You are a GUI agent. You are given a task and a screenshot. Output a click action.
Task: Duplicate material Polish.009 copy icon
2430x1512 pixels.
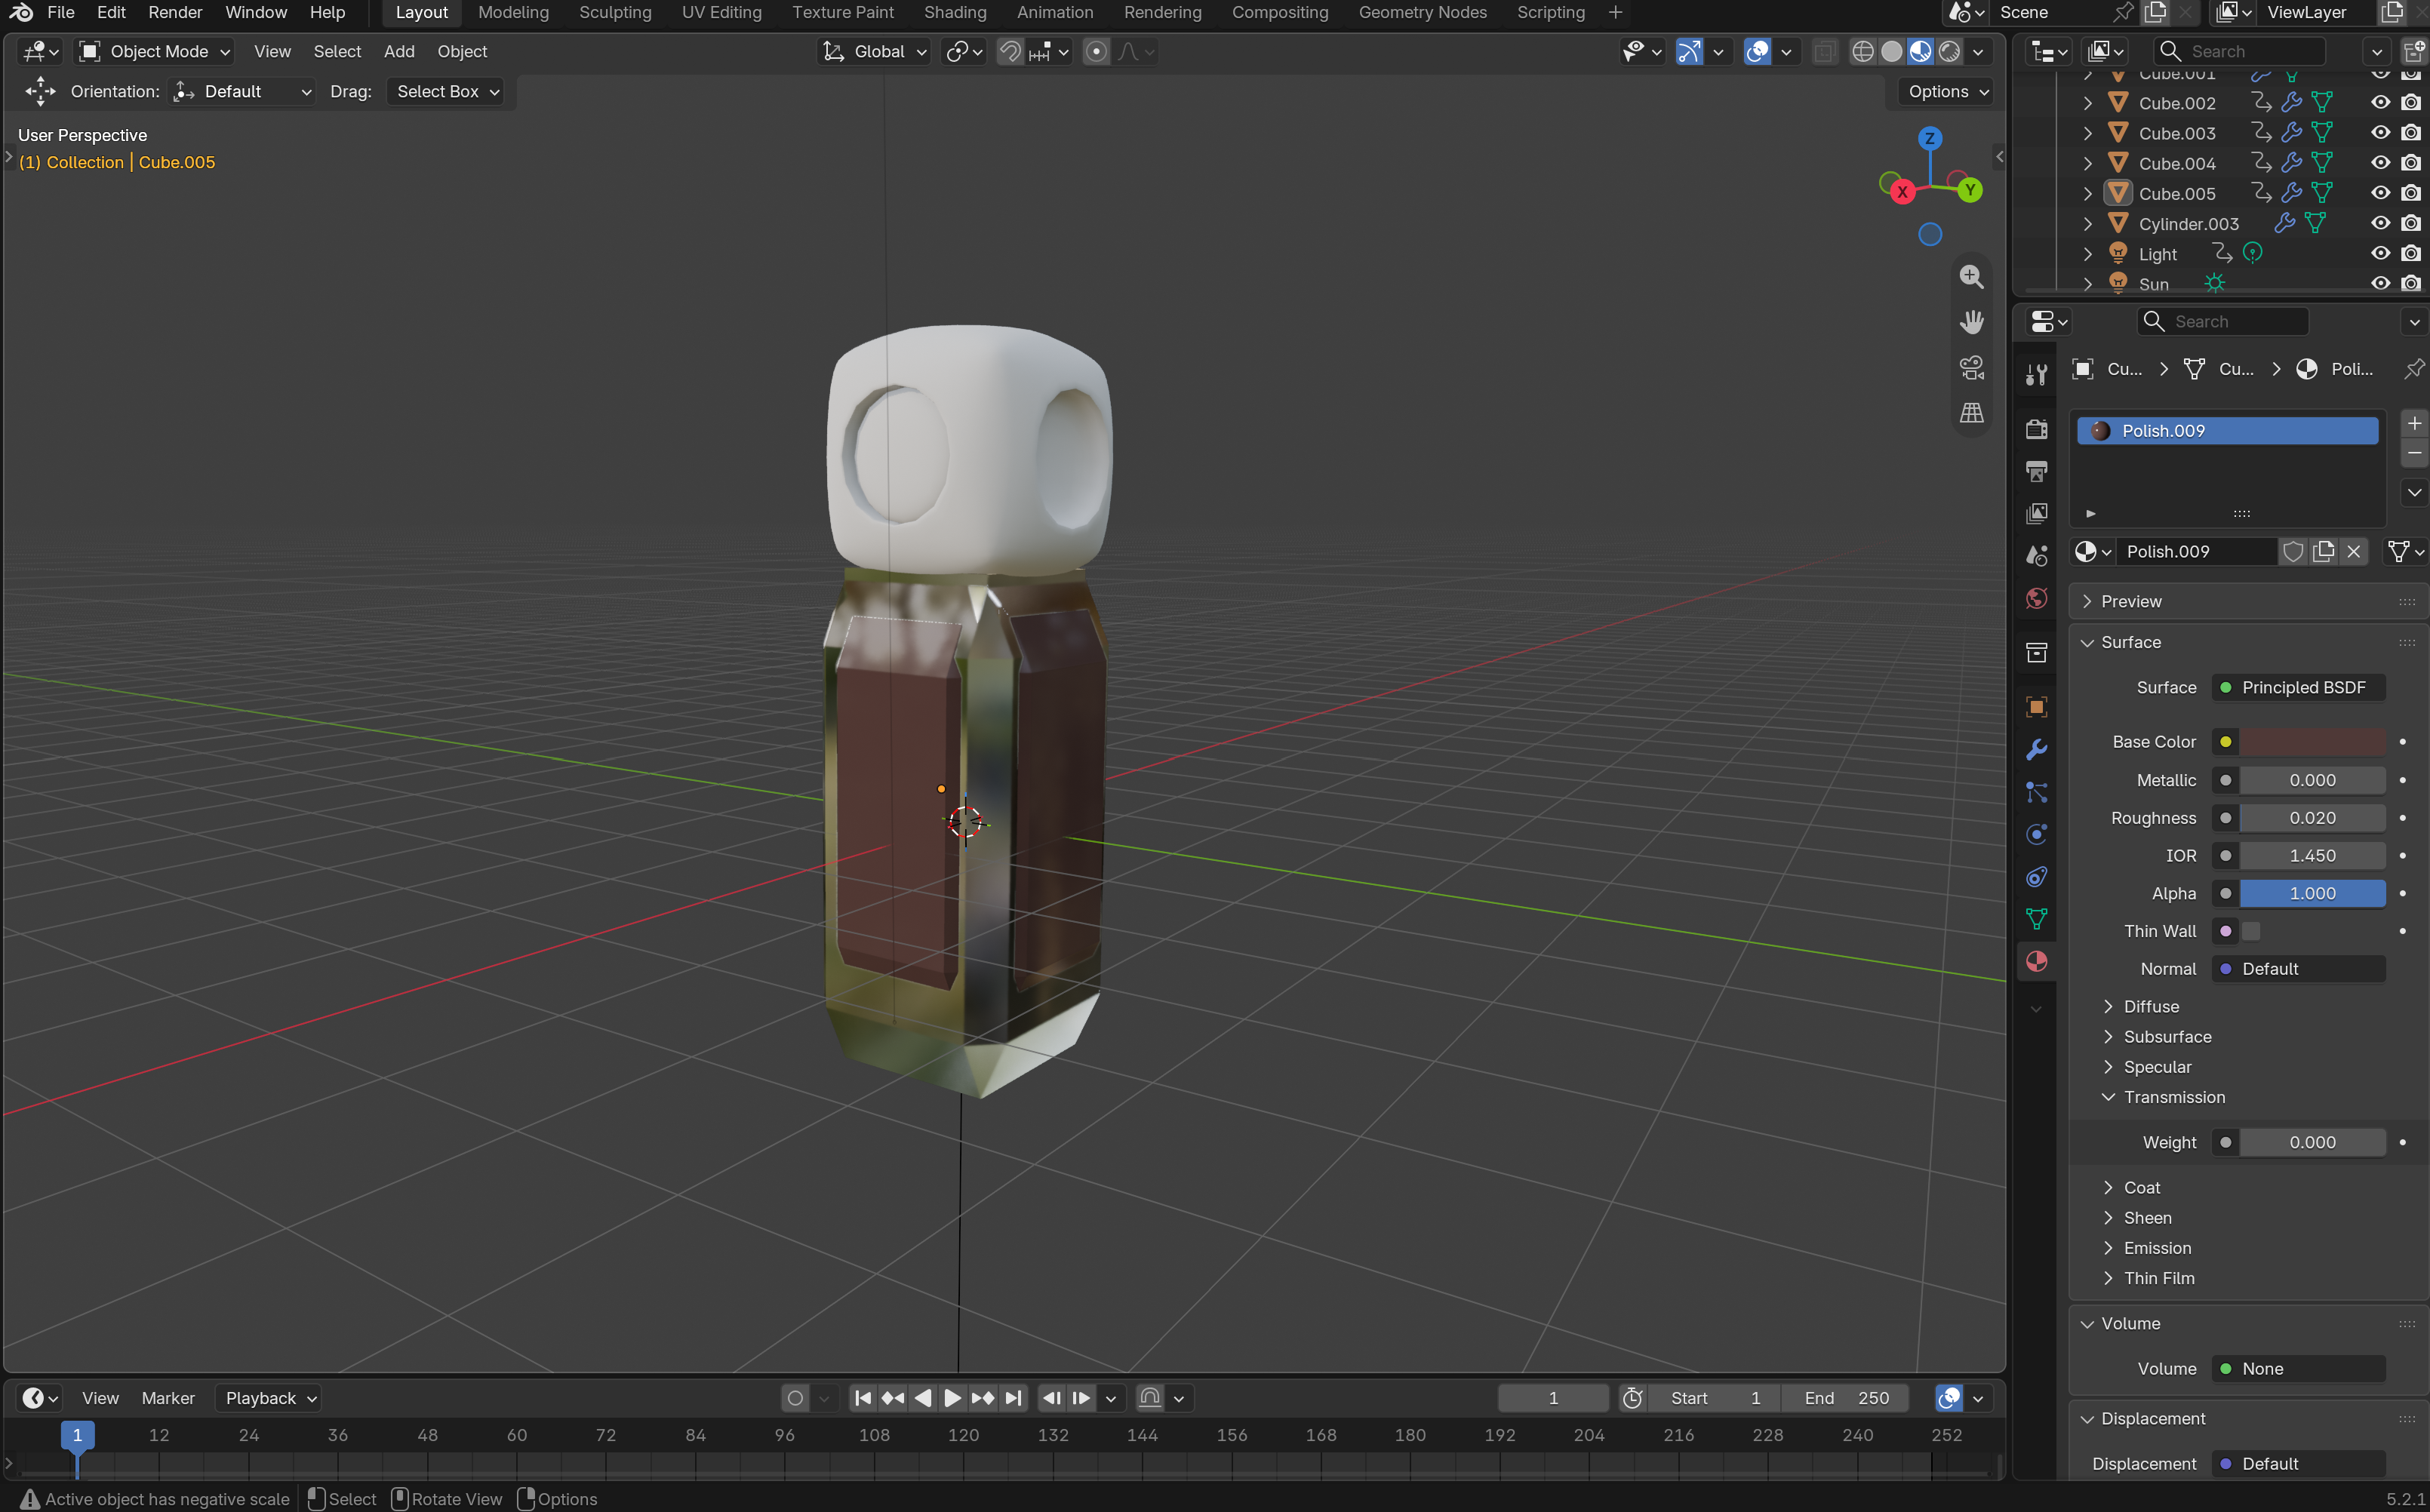point(2323,552)
